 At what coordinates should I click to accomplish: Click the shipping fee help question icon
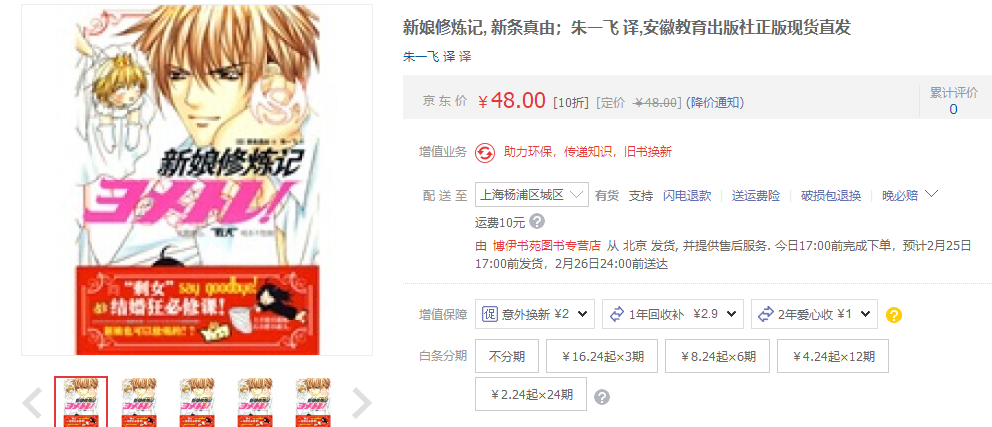(x=537, y=222)
